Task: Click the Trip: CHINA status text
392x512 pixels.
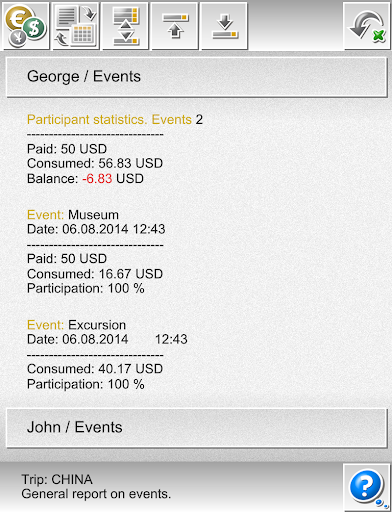Action: 57,480
